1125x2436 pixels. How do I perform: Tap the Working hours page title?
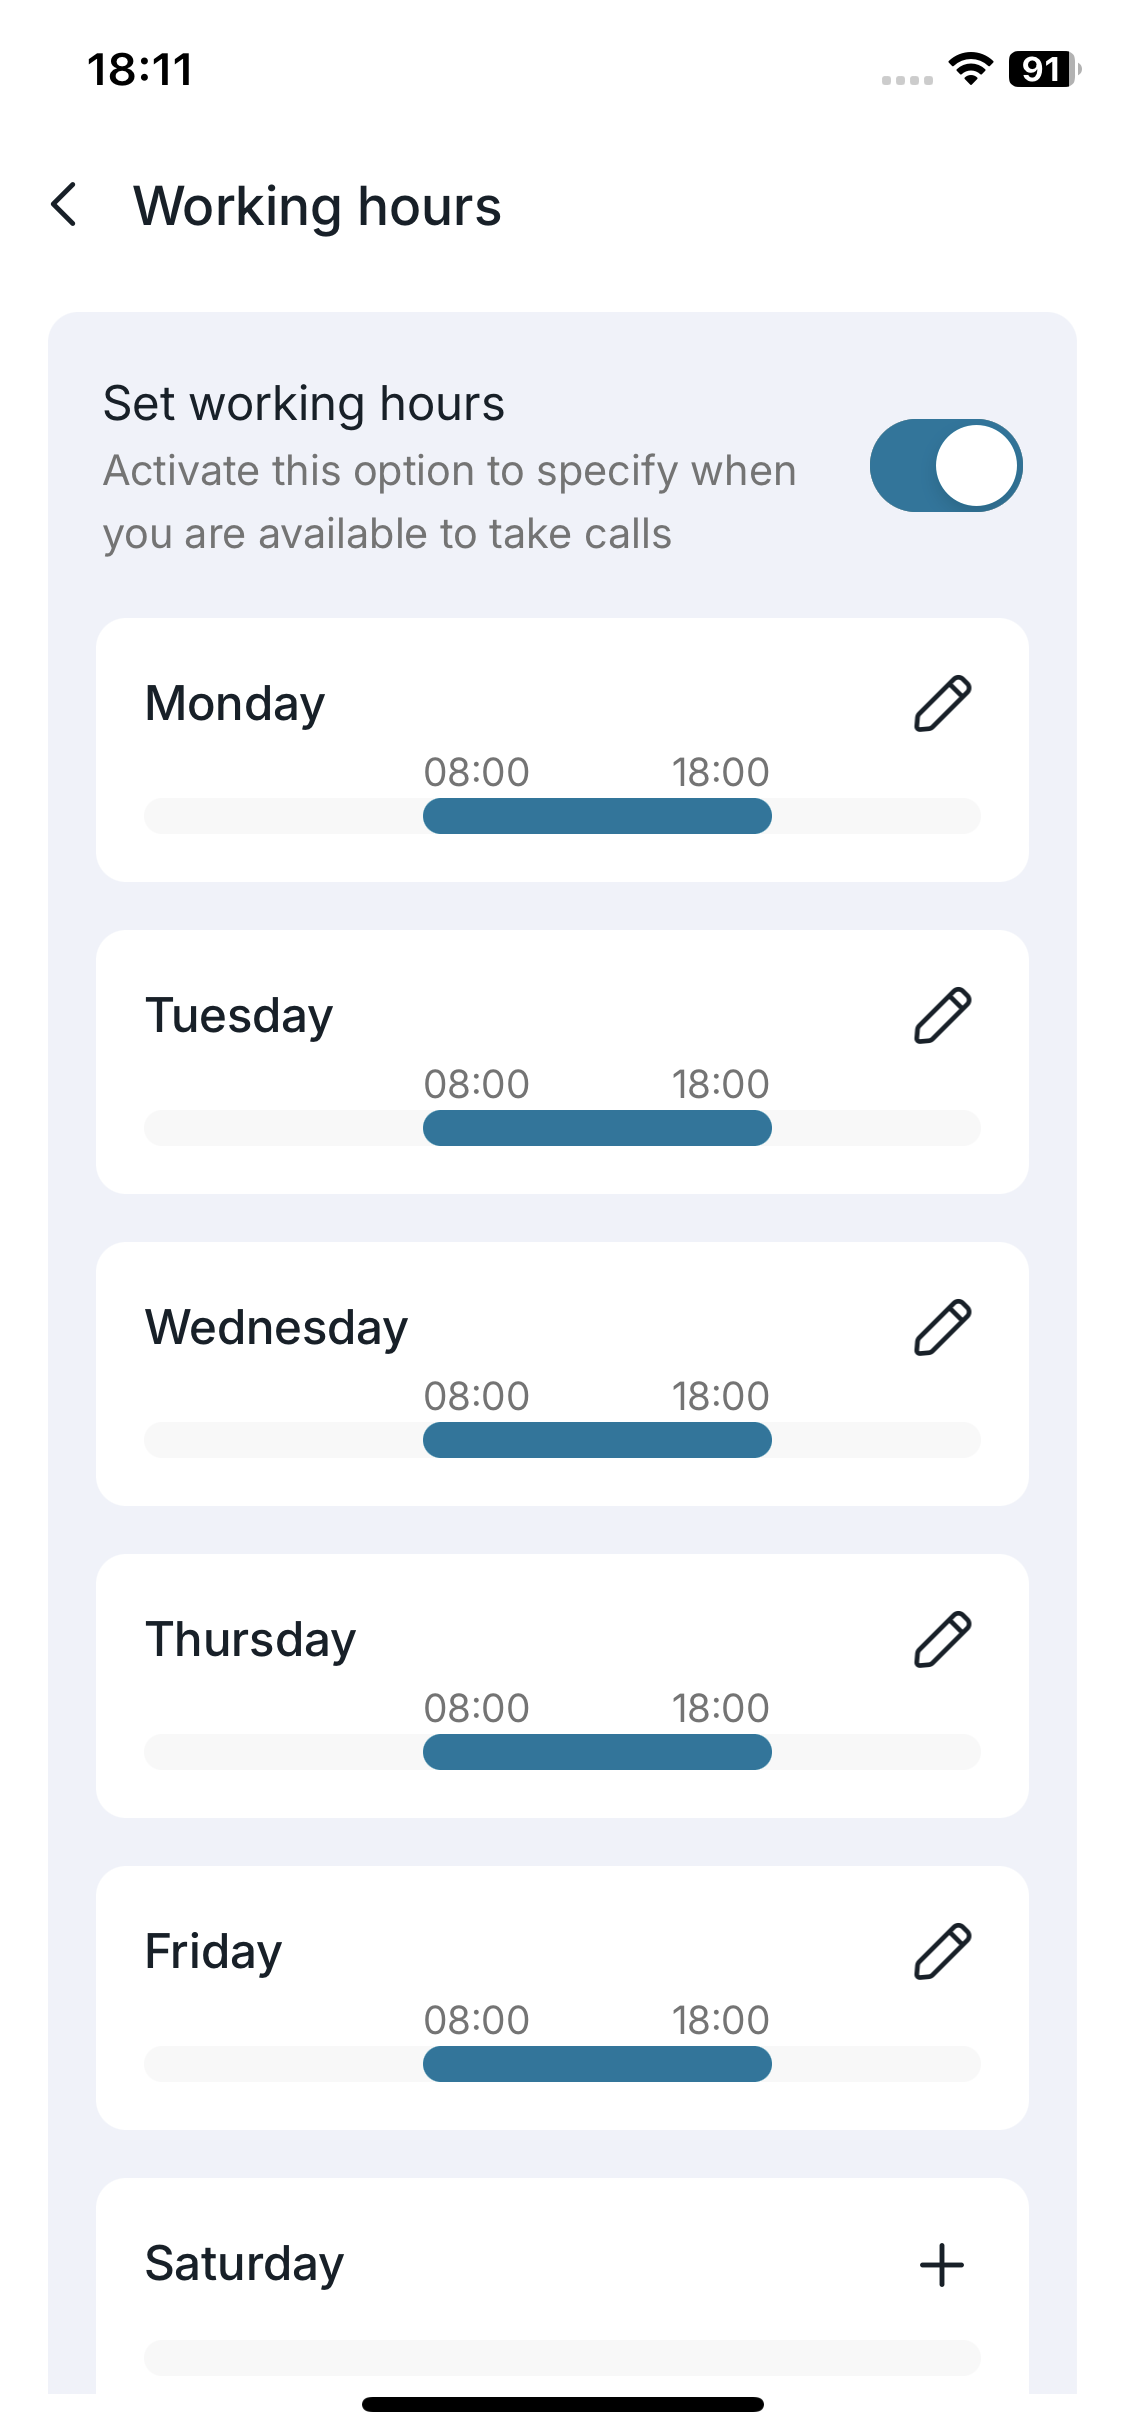(317, 207)
